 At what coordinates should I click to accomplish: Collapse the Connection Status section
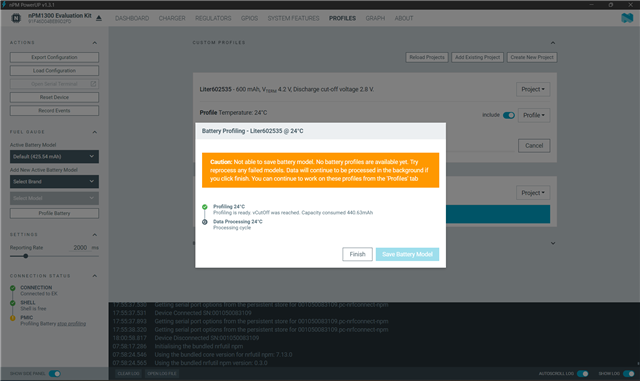[x=95, y=276]
